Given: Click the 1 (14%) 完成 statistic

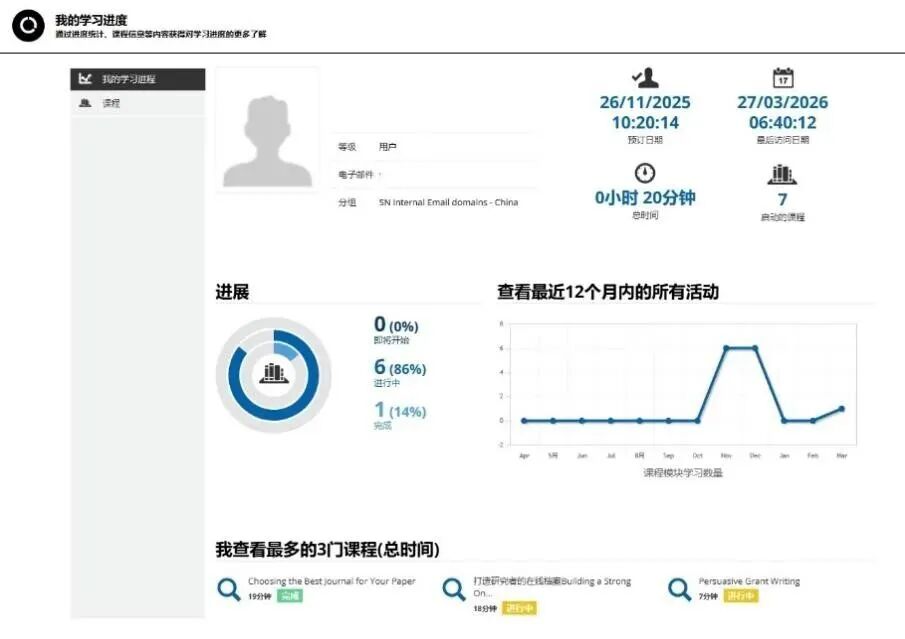Looking at the screenshot, I should click(x=399, y=415).
